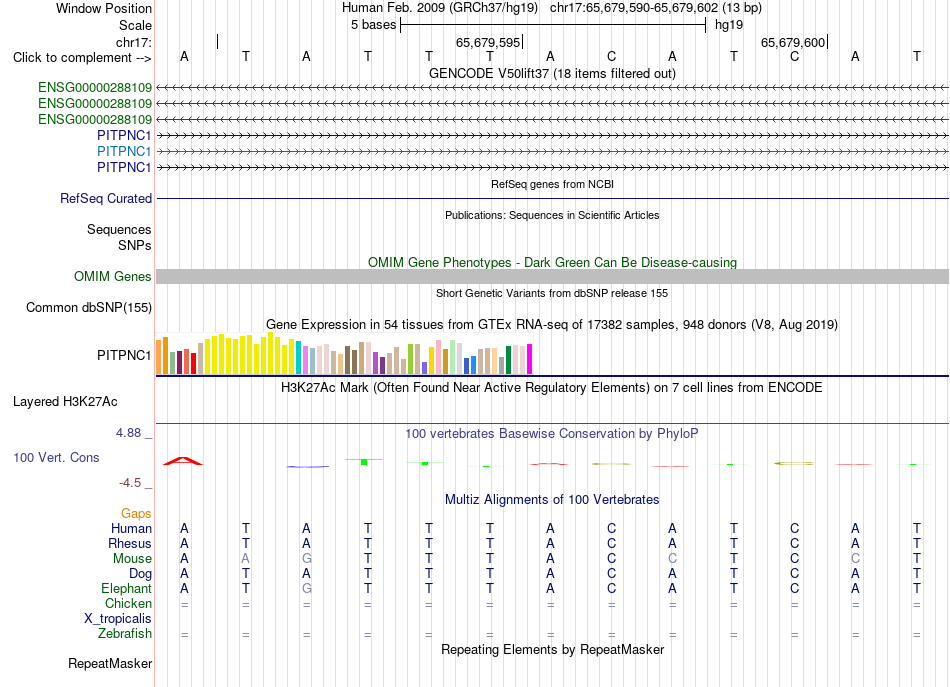Image resolution: width=950 pixels, height=687 pixels.
Task: Click the bright green square in PhyloP track
Action: pos(364,462)
